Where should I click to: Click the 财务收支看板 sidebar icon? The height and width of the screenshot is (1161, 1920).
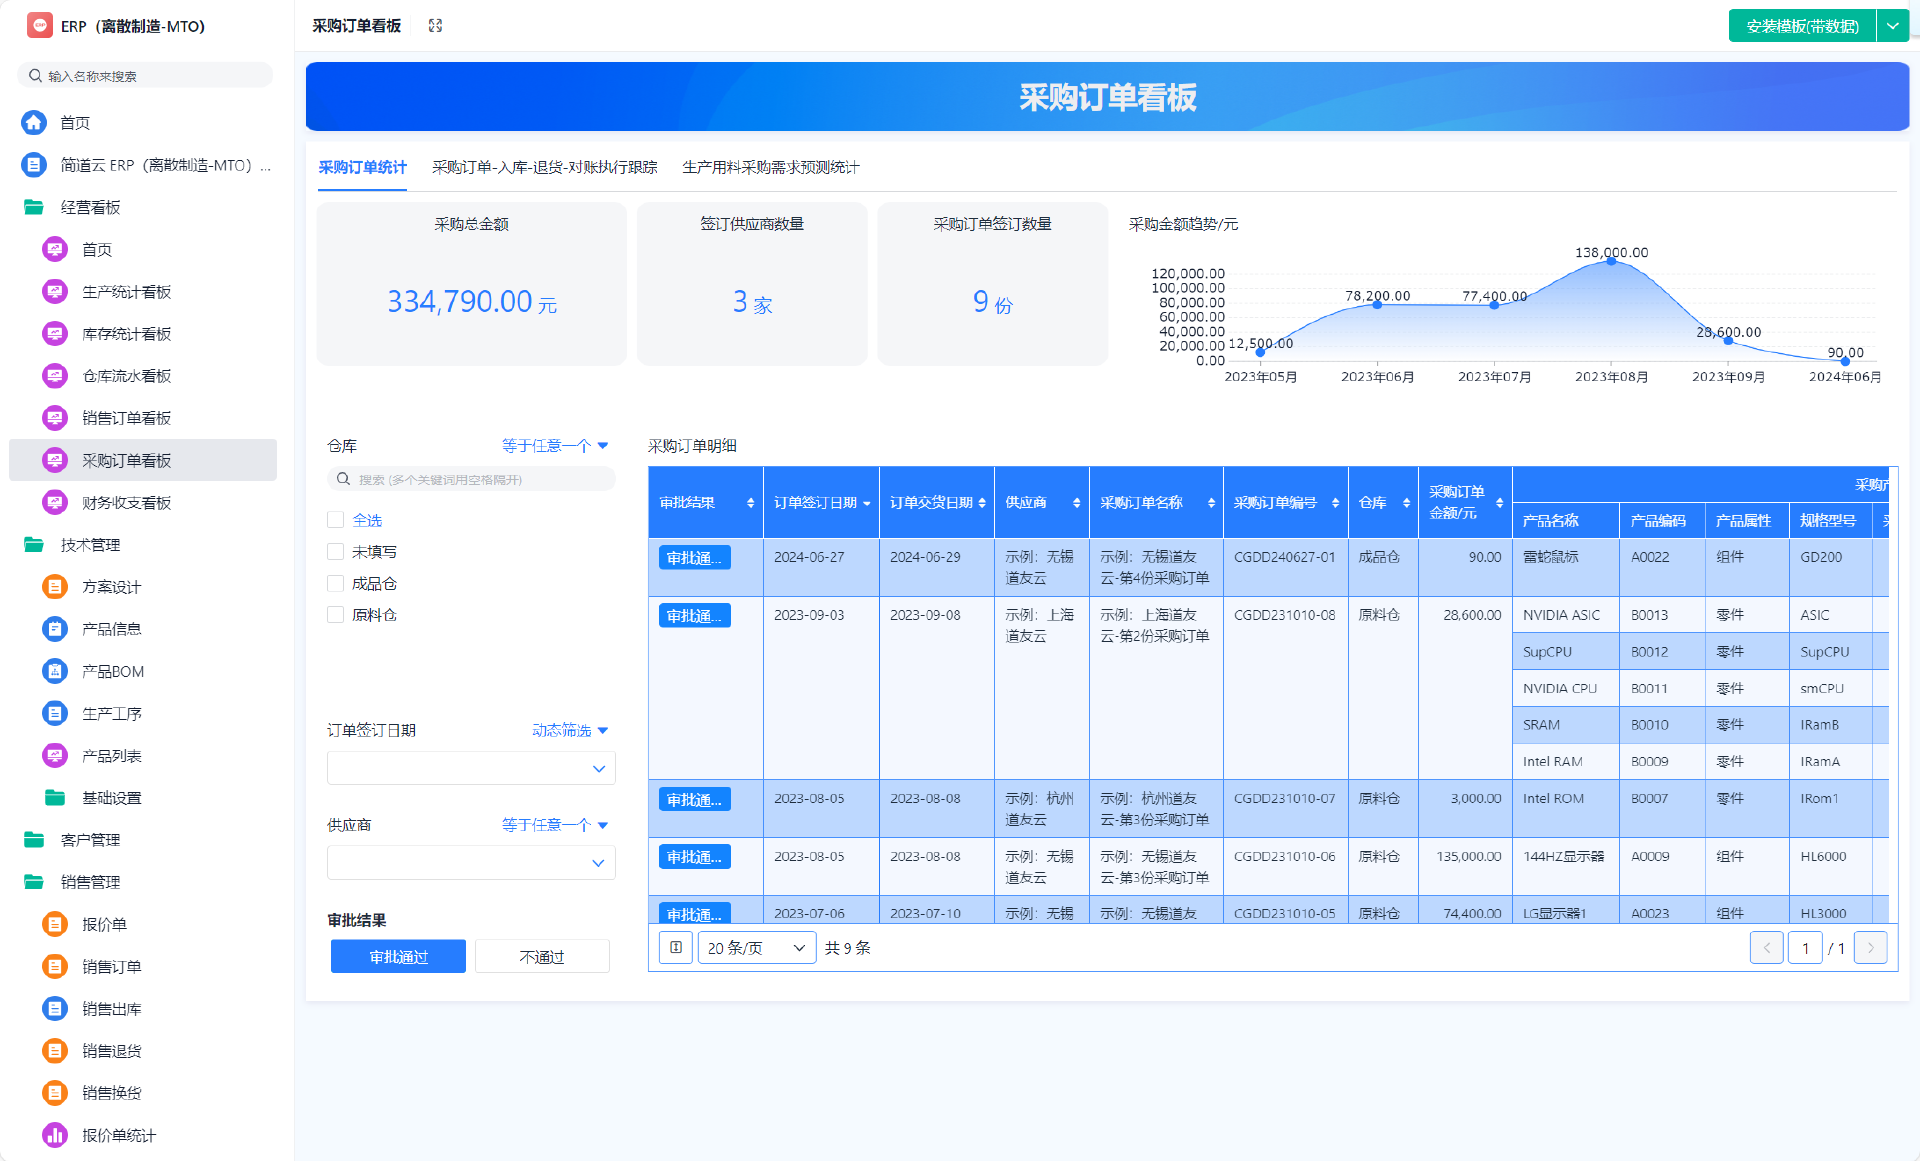(x=55, y=503)
